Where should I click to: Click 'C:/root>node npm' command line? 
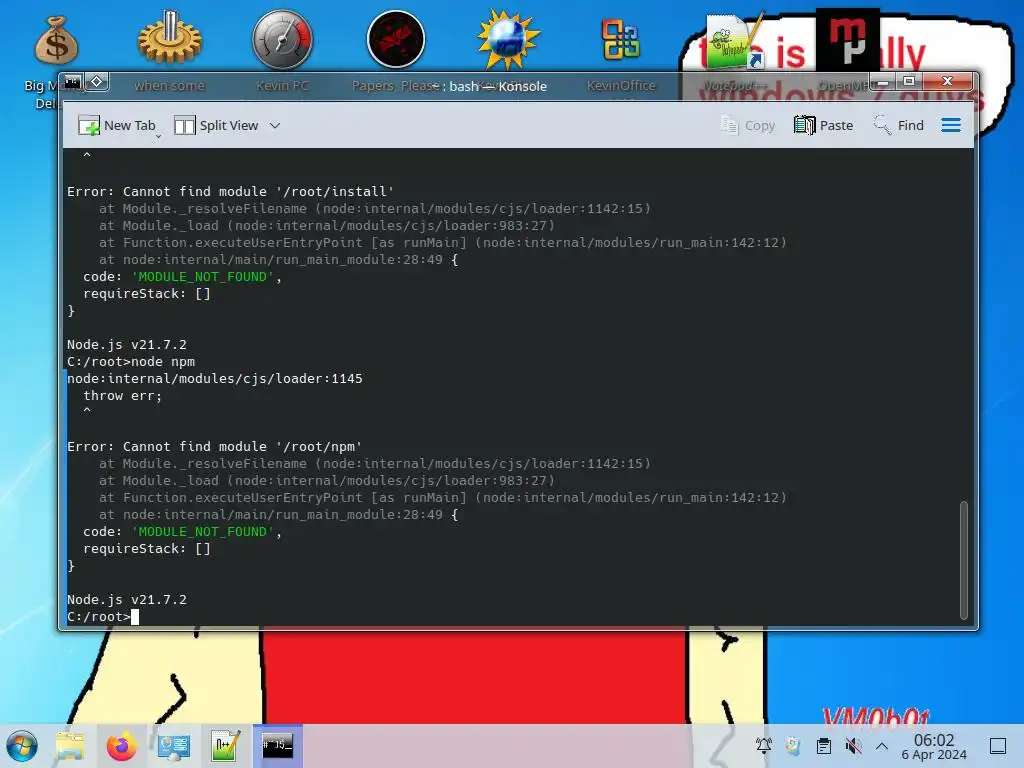tap(131, 361)
